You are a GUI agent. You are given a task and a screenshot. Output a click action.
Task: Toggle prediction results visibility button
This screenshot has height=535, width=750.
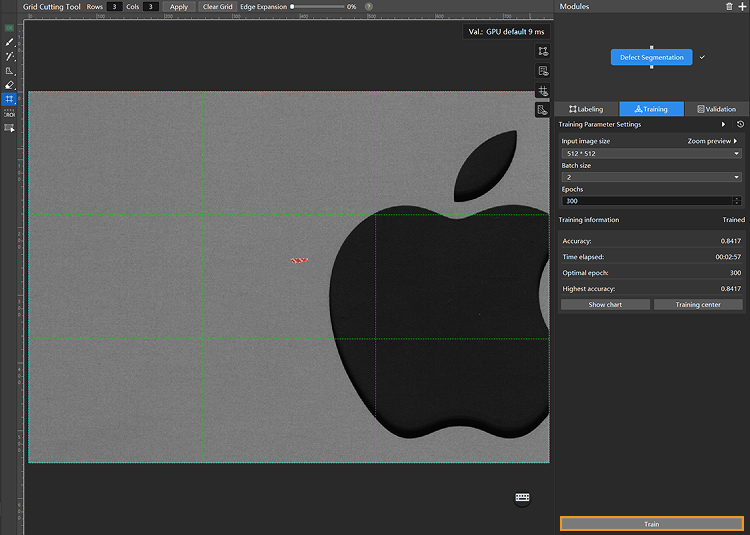pos(542,71)
